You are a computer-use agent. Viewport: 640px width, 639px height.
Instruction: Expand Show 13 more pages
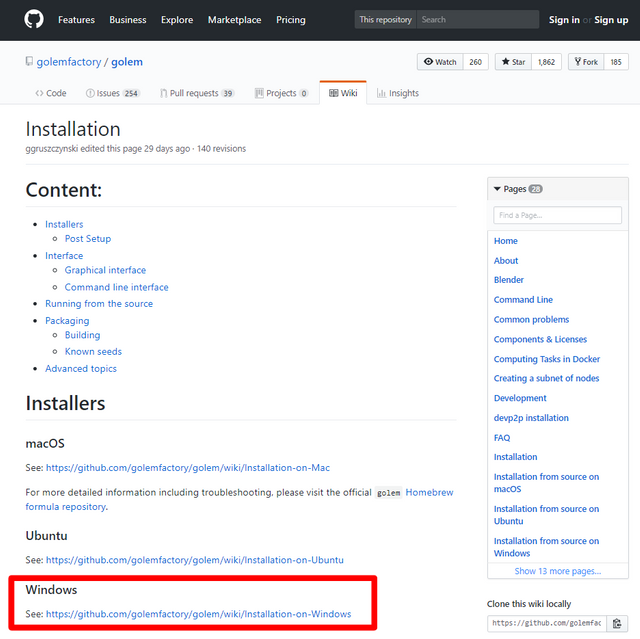(x=558, y=571)
